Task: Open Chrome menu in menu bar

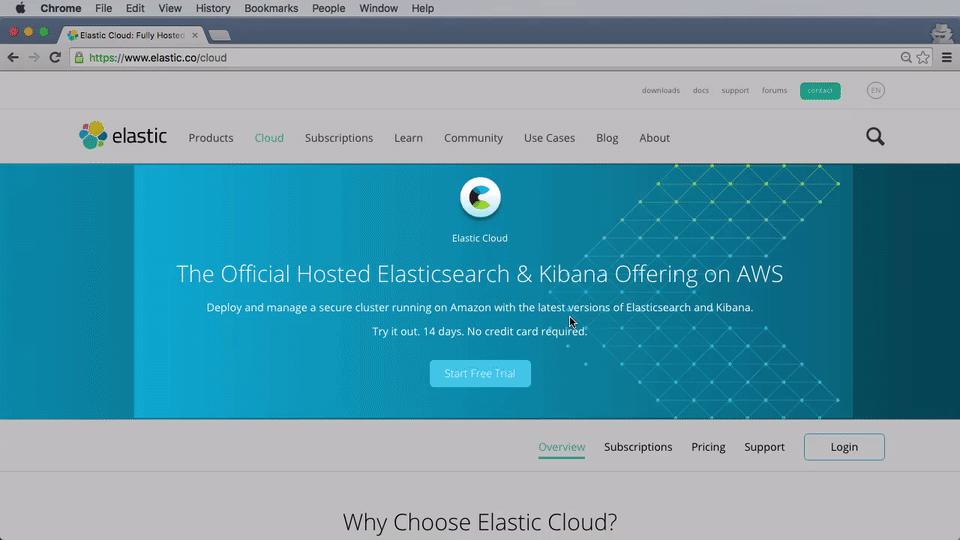Action: 61,8
